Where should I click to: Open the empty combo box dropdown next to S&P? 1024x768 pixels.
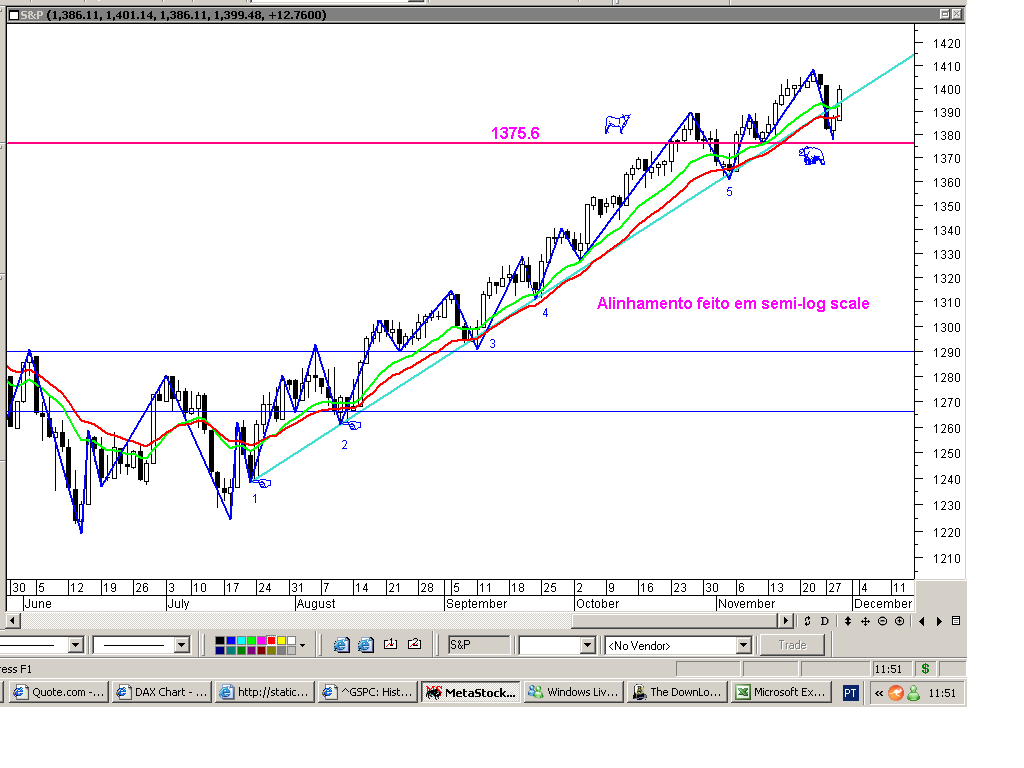tap(587, 645)
